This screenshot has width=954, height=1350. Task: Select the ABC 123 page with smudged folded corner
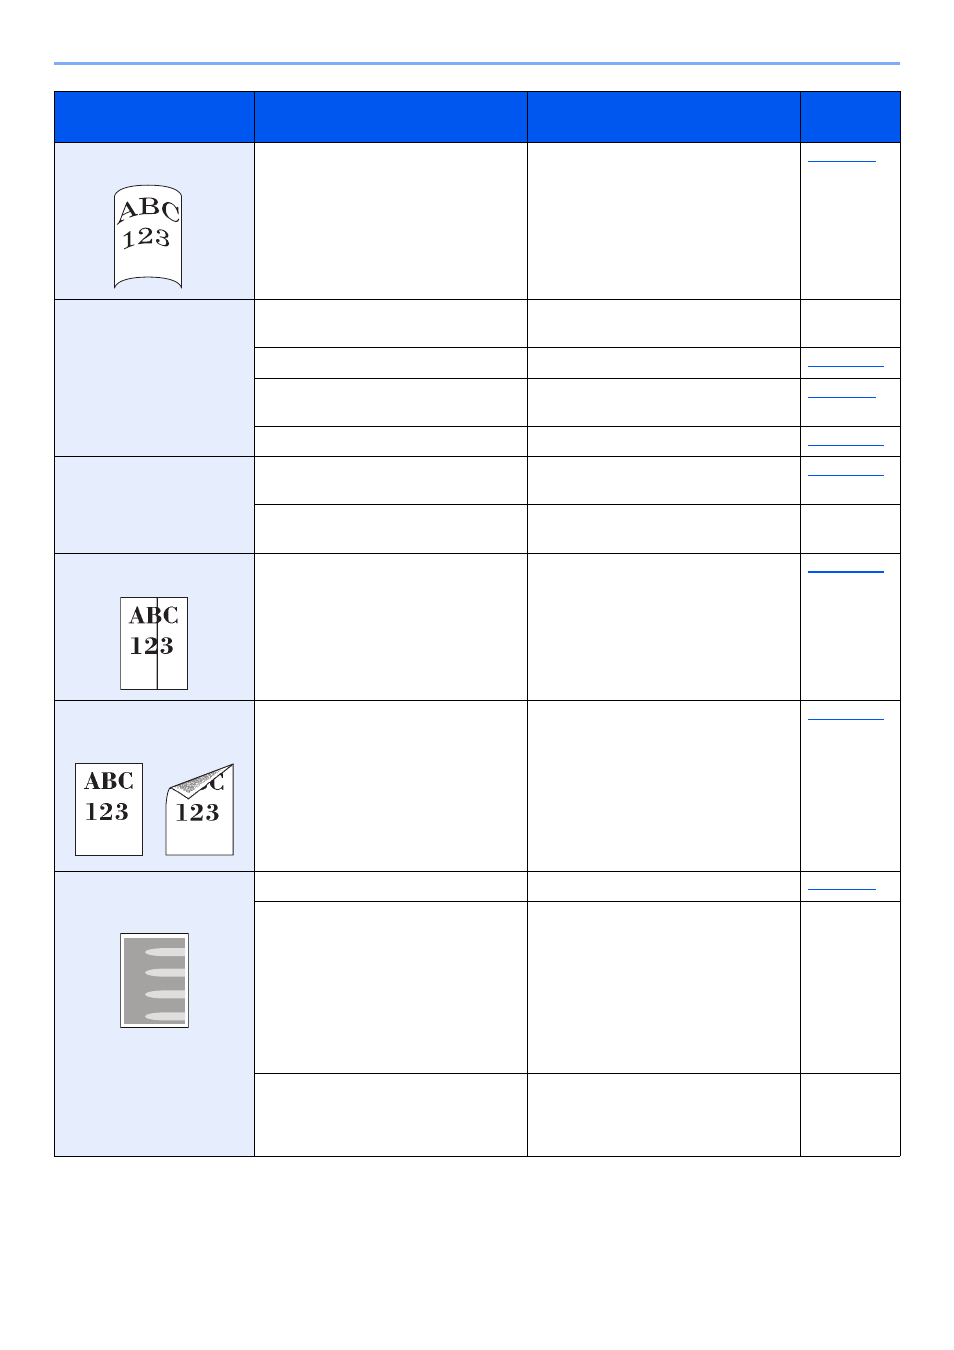[x=200, y=809]
